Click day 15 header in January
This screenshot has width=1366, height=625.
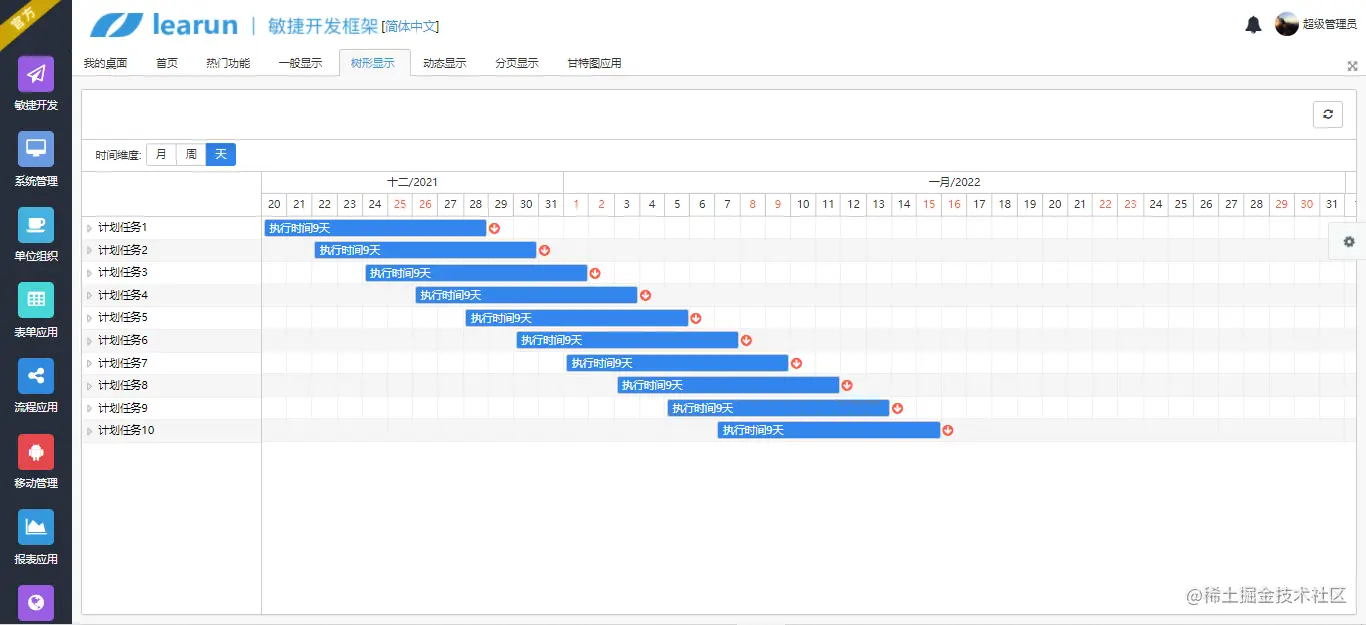929,204
